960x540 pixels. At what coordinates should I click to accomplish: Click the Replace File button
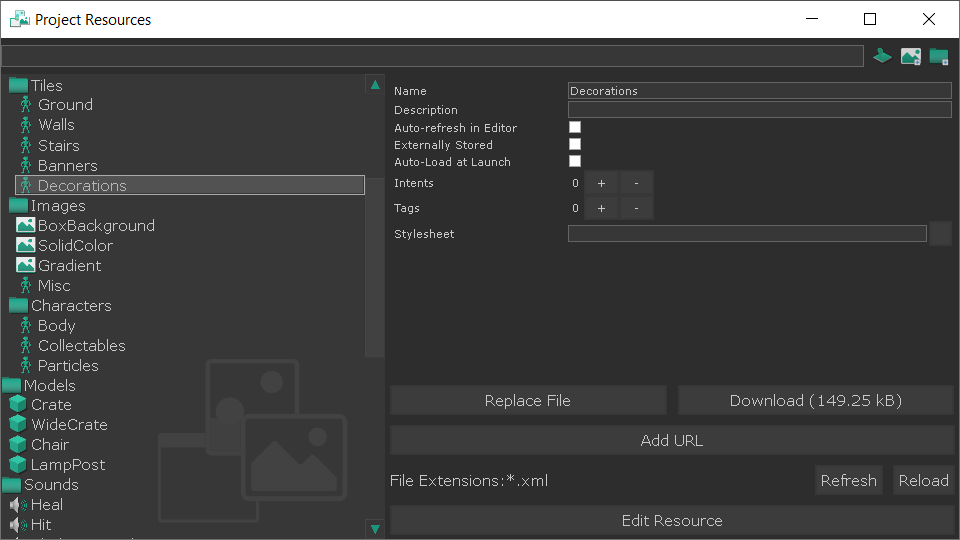(x=528, y=400)
